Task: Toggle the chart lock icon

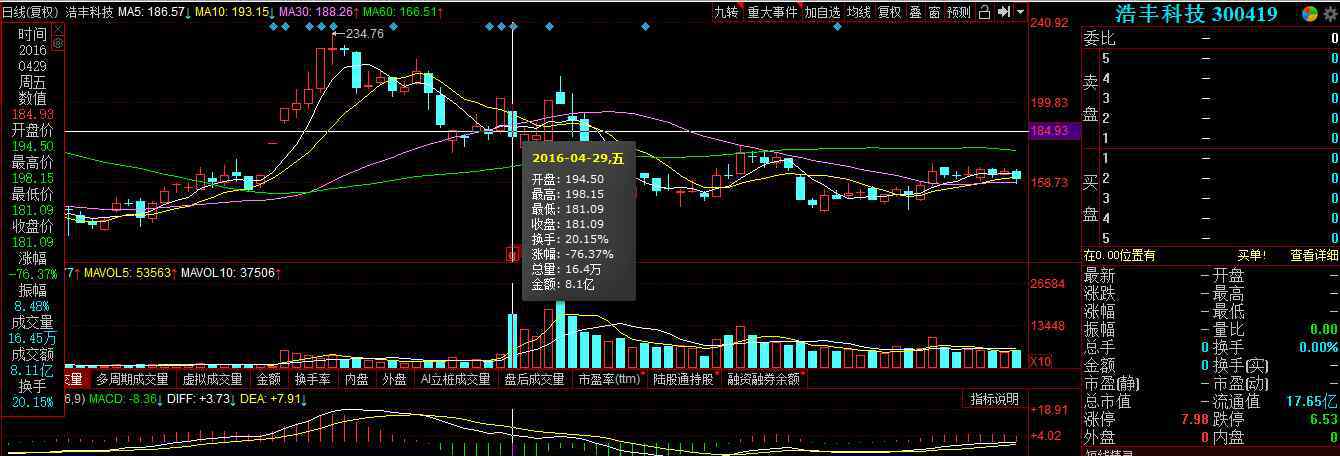Action: pyautogui.click(x=985, y=12)
